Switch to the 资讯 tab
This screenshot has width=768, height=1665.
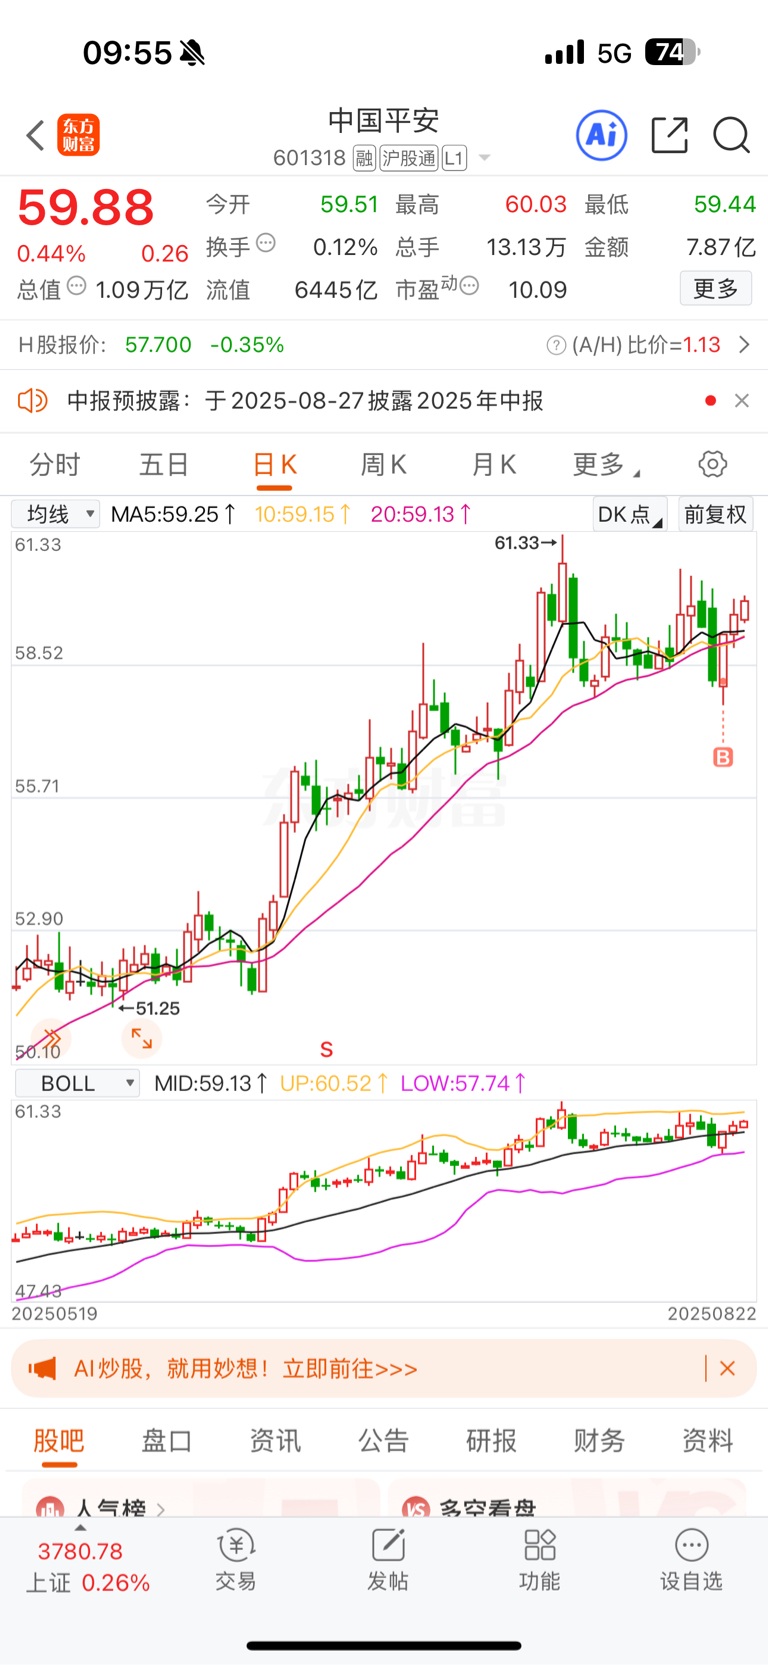tap(275, 1441)
